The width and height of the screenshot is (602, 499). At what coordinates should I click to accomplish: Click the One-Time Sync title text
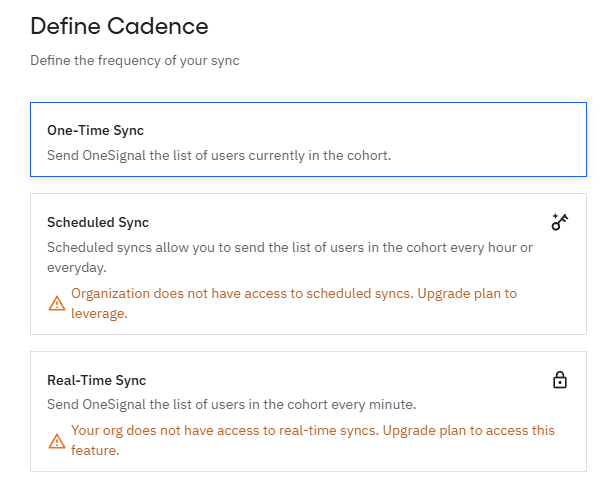(x=95, y=131)
